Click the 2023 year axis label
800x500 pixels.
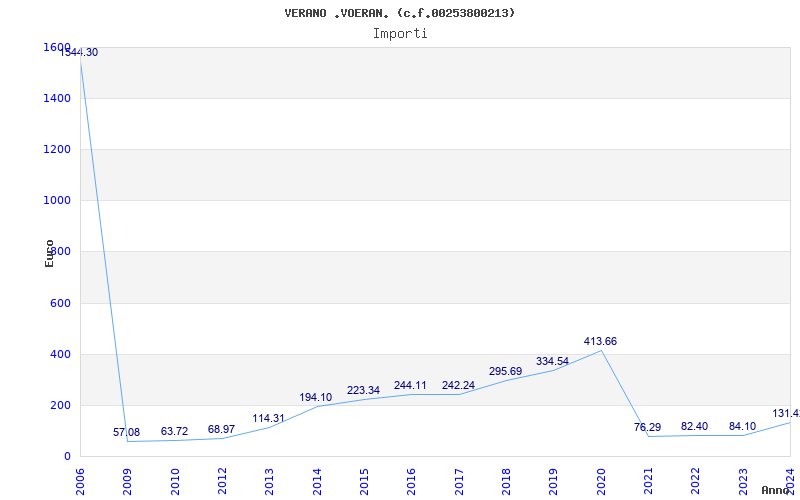[x=742, y=480]
